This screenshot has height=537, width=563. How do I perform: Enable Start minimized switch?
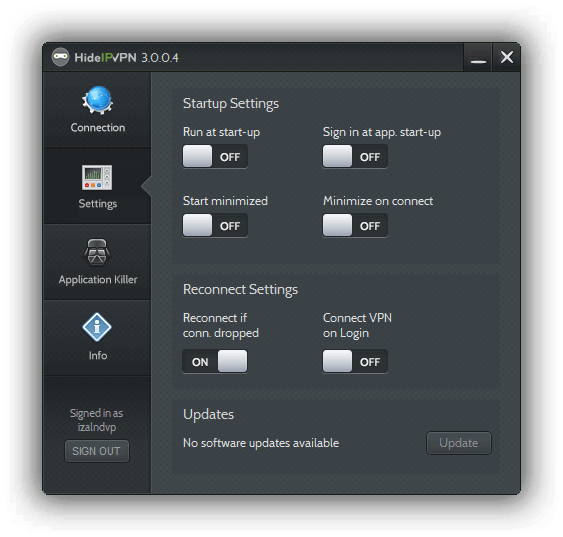tap(215, 225)
